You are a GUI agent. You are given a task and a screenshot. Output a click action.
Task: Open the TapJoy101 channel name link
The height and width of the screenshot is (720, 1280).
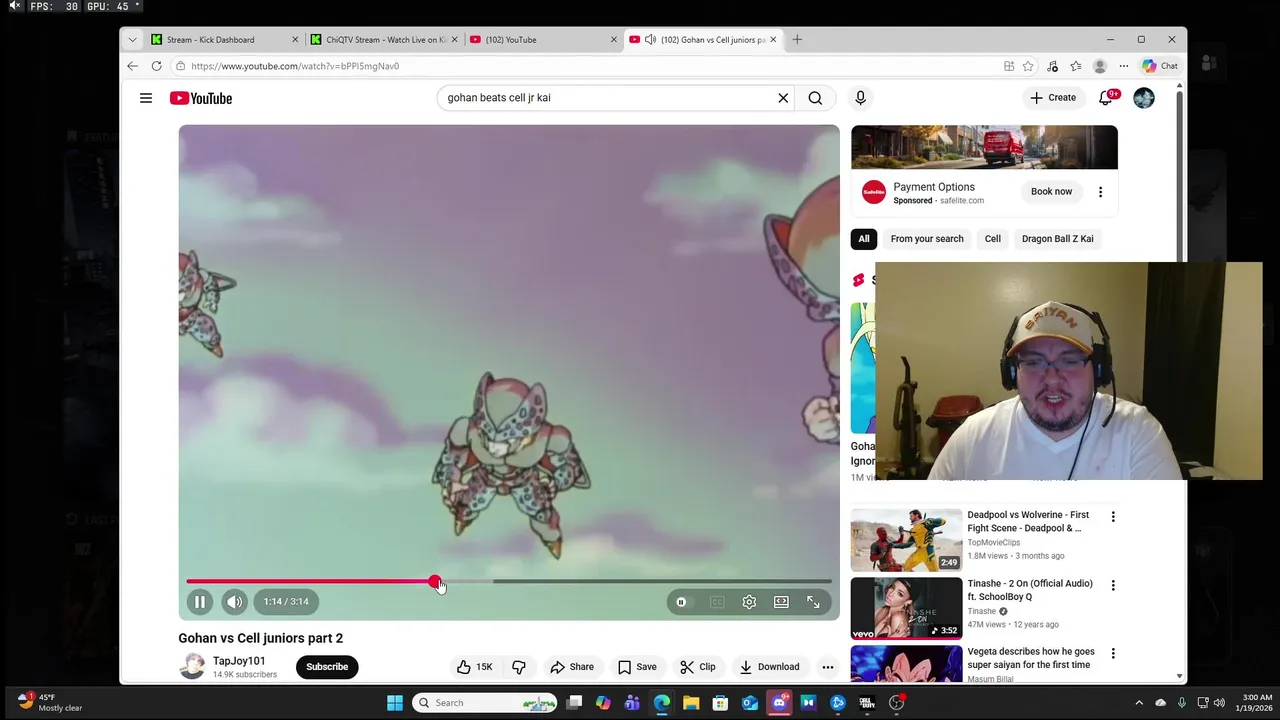239,661
